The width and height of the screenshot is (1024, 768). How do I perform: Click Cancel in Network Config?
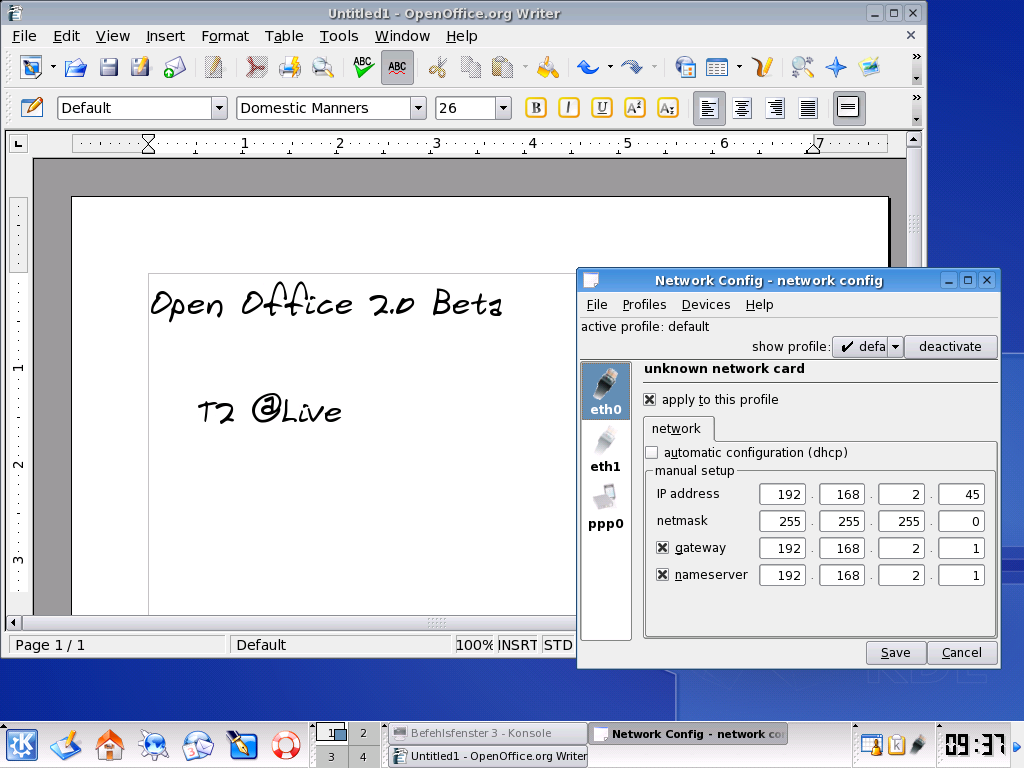pyautogui.click(x=961, y=653)
